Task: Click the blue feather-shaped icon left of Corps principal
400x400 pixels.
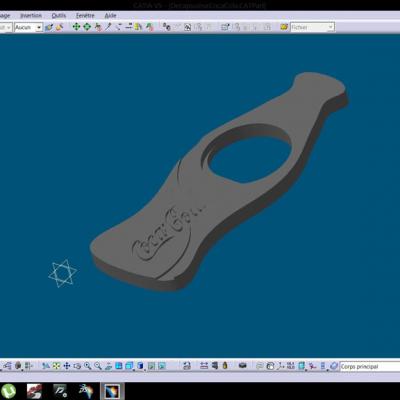Action: [x=334, y=366]
